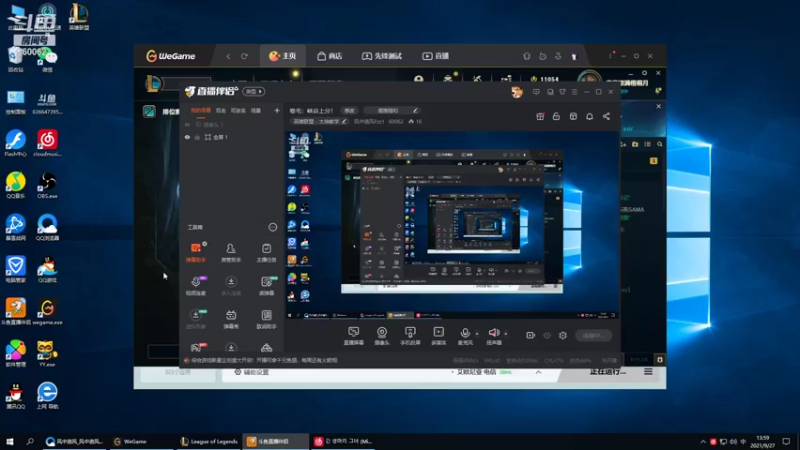Open cloudmusic desktop shortcut

tap(47, 143)
